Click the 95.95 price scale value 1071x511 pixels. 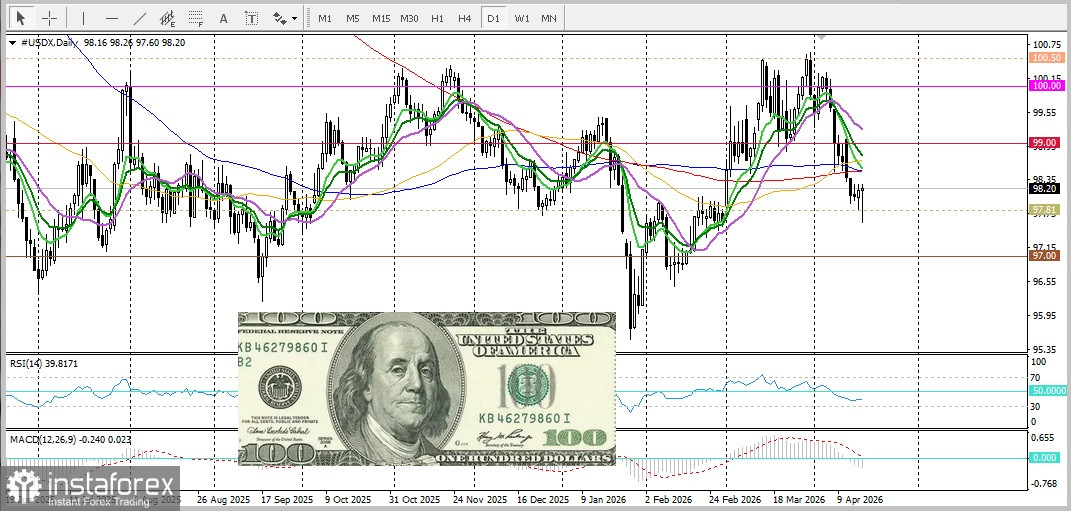(1044, 316)
